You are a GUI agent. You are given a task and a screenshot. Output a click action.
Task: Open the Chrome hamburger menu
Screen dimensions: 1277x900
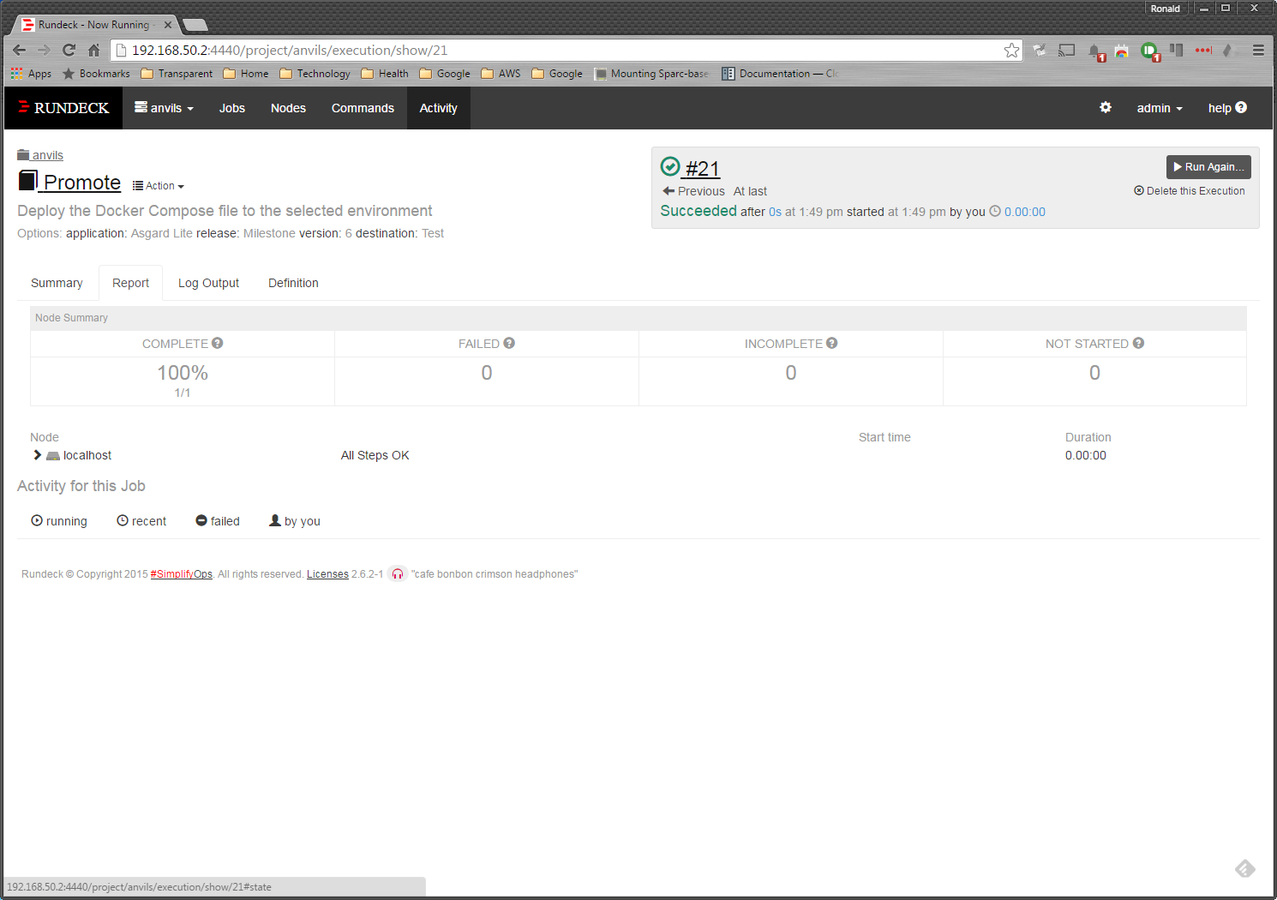[1258, 50]
